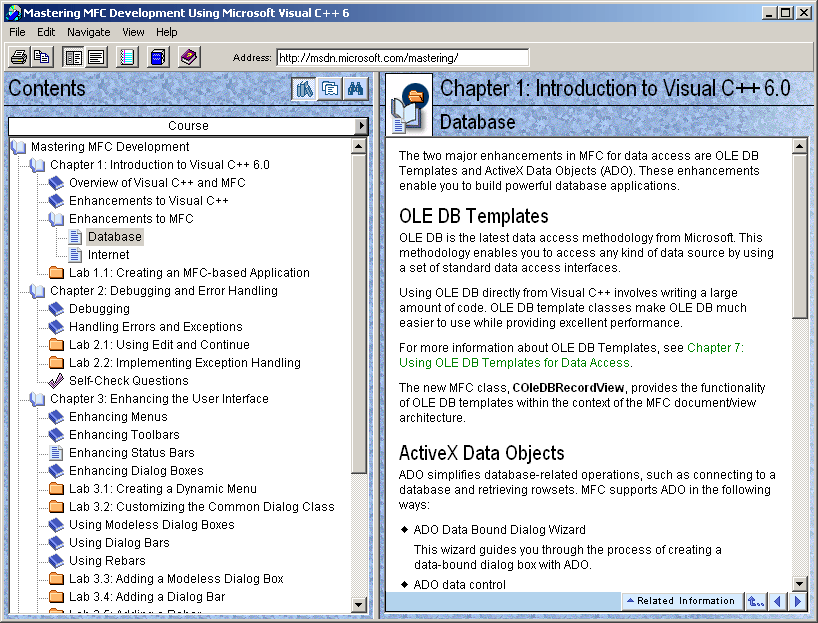Select Enhancing Toolbars topic
The height and width of the screenshot is (623, 818).
[x=124, y=435]
